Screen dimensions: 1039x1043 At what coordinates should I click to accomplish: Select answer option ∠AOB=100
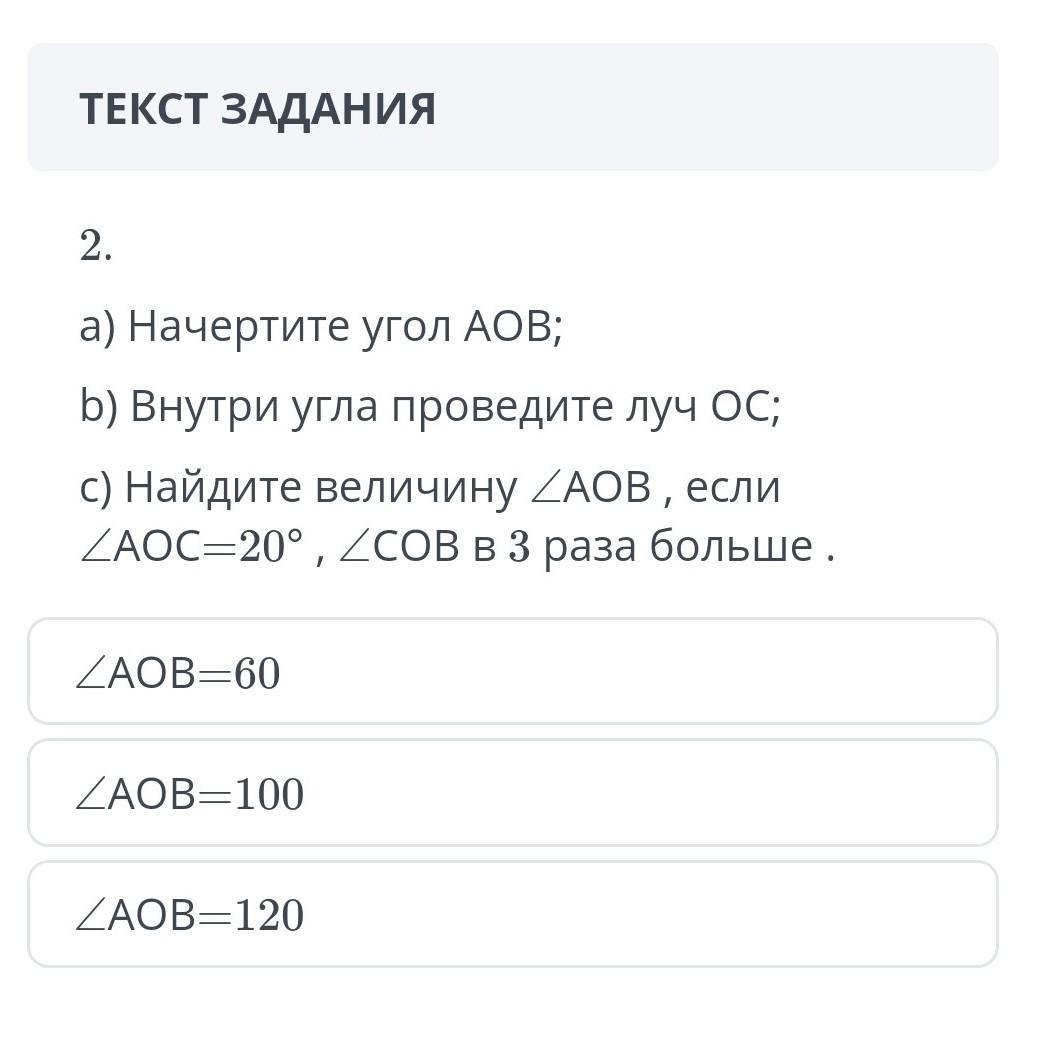pyautogui.click(x=512, y=793)
